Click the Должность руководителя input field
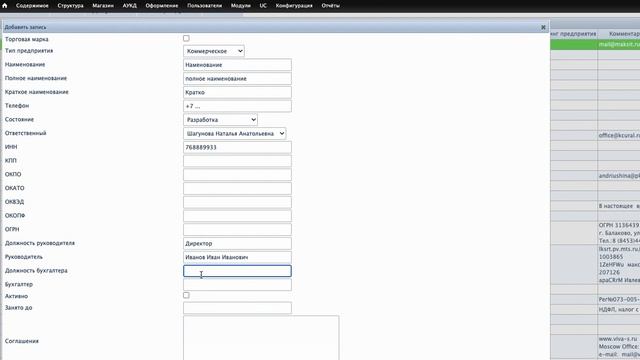 click(237, 243)
